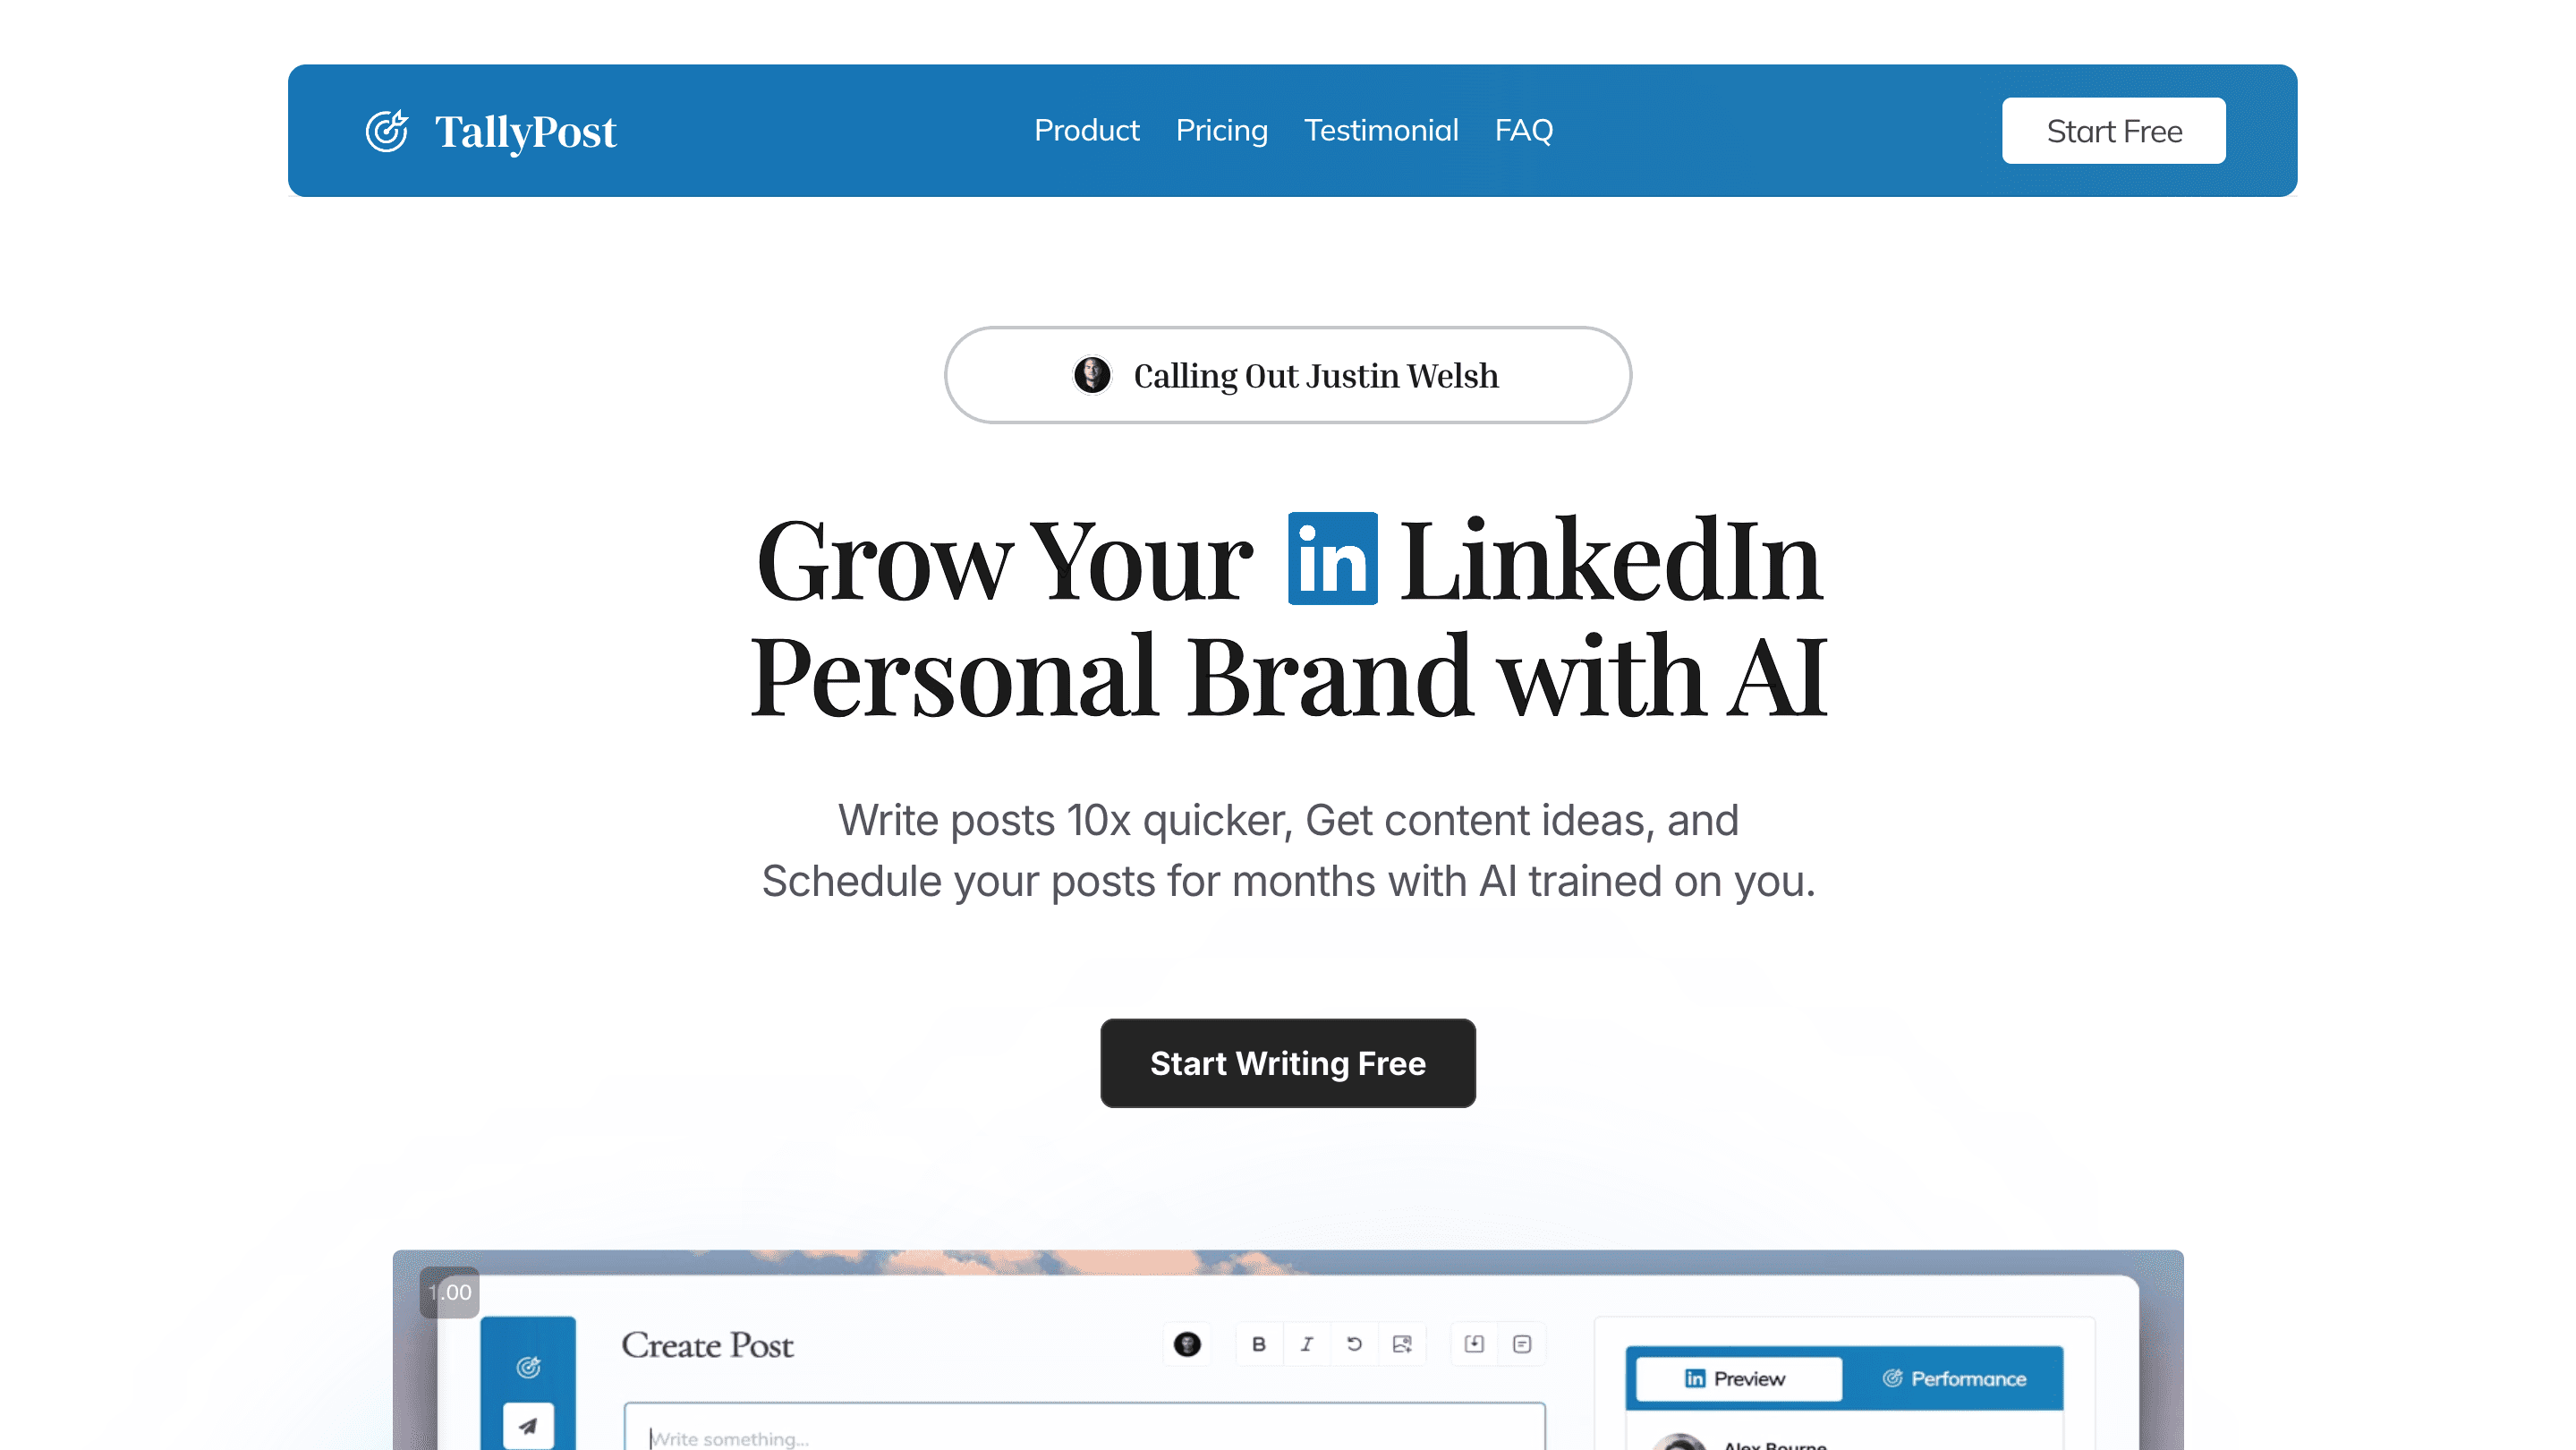Click the image upload icon in editor
This screenshot has height=1450, width=2576.
(x=1403, y=1343)
